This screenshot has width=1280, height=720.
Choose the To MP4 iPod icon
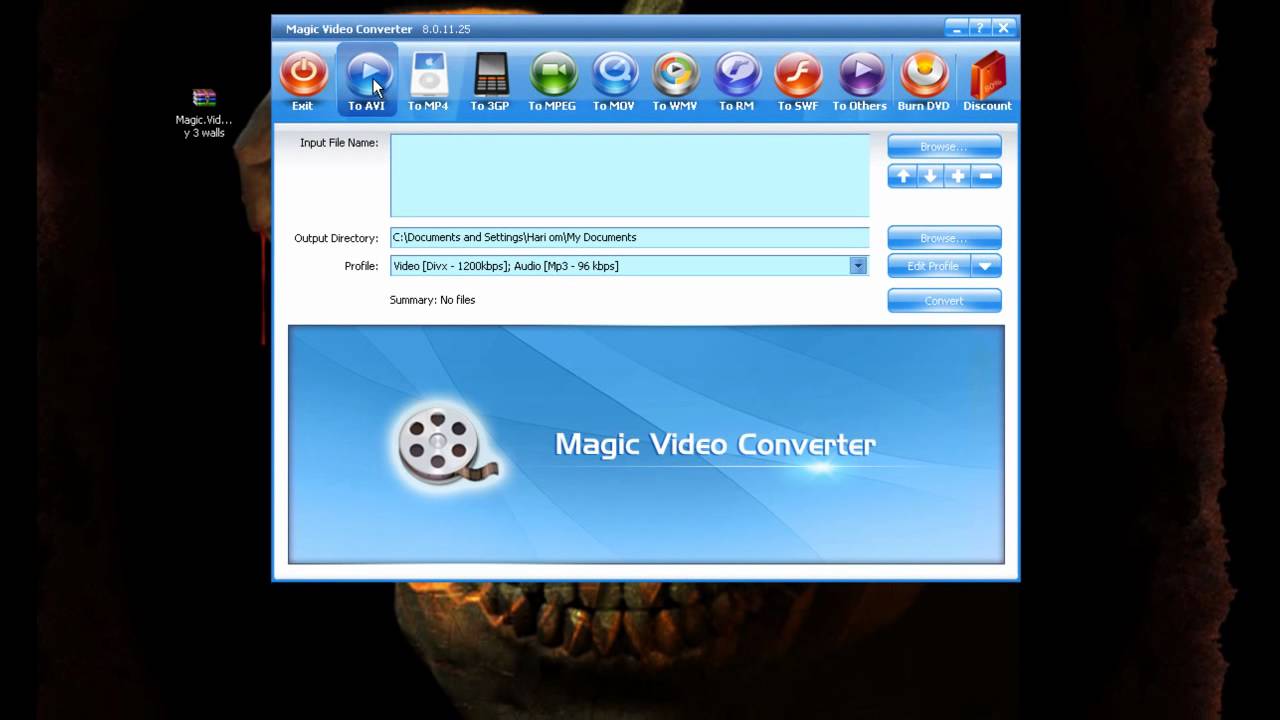pos(428,80)
